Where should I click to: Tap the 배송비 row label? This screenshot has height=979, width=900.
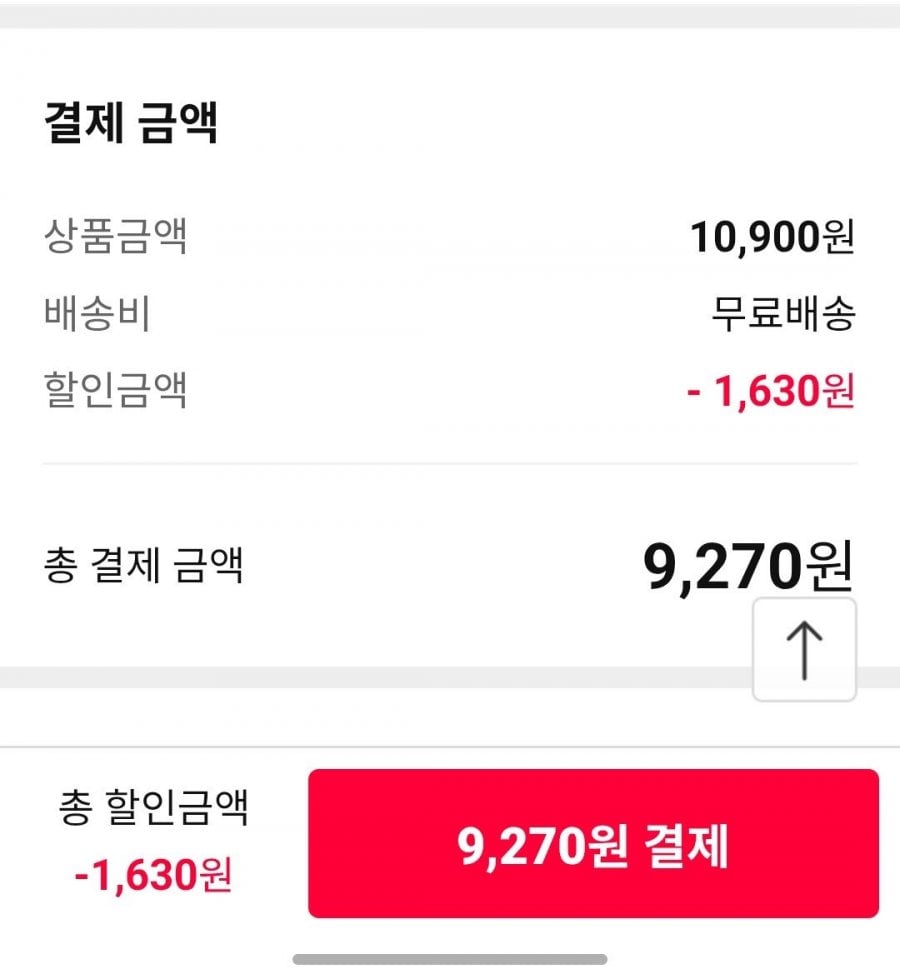coord(98,314)
